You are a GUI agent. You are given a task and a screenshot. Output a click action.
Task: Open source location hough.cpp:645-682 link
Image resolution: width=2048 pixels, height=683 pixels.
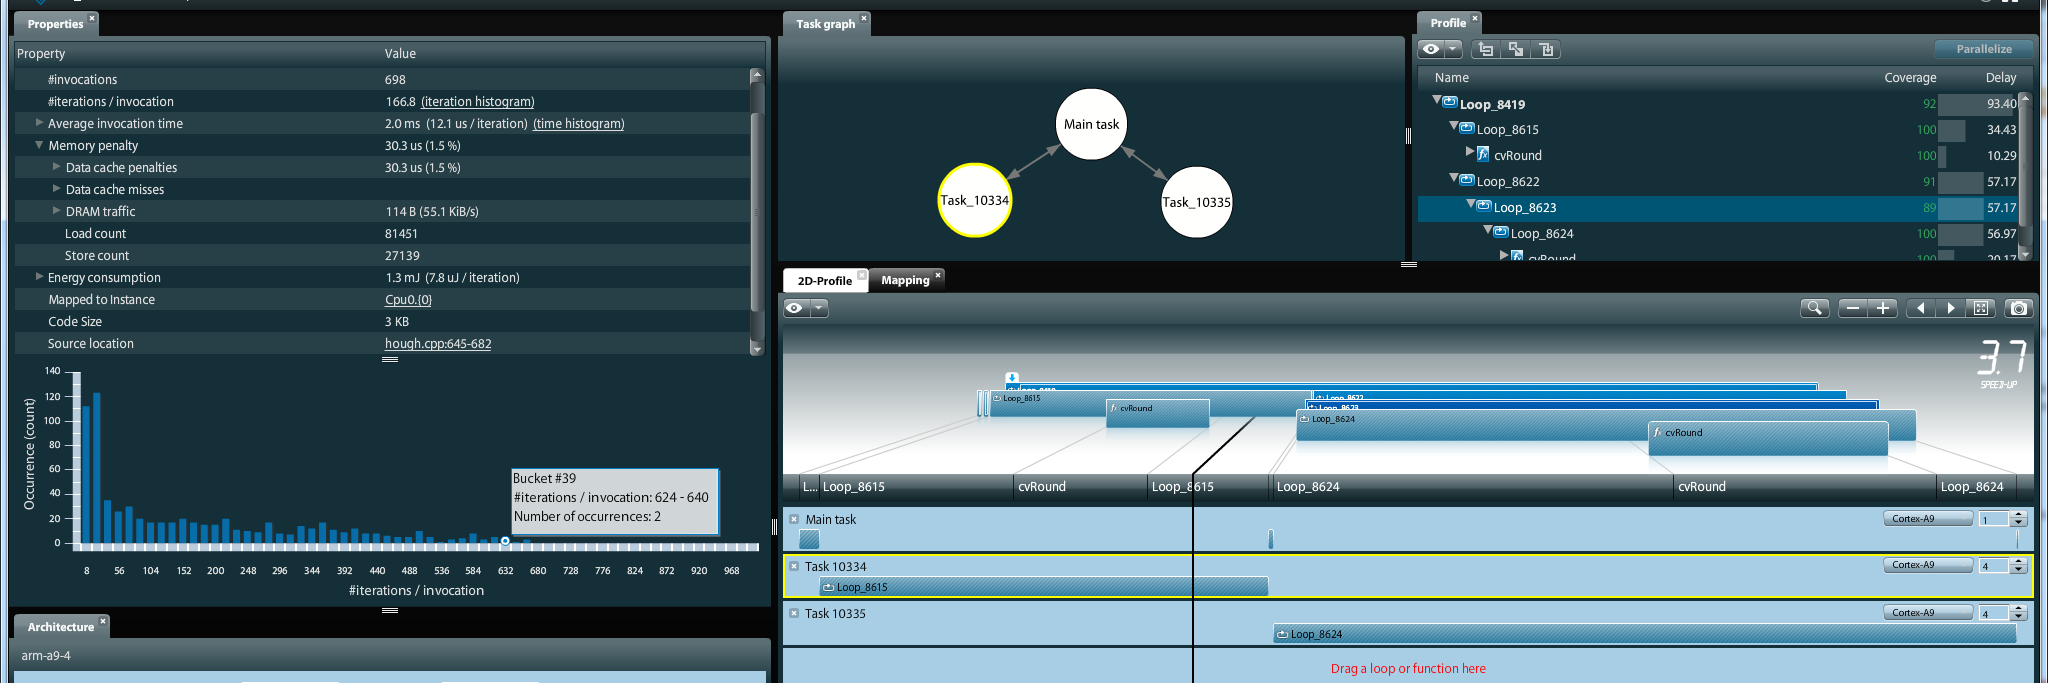pyautogui.click(x=438, y=344)
